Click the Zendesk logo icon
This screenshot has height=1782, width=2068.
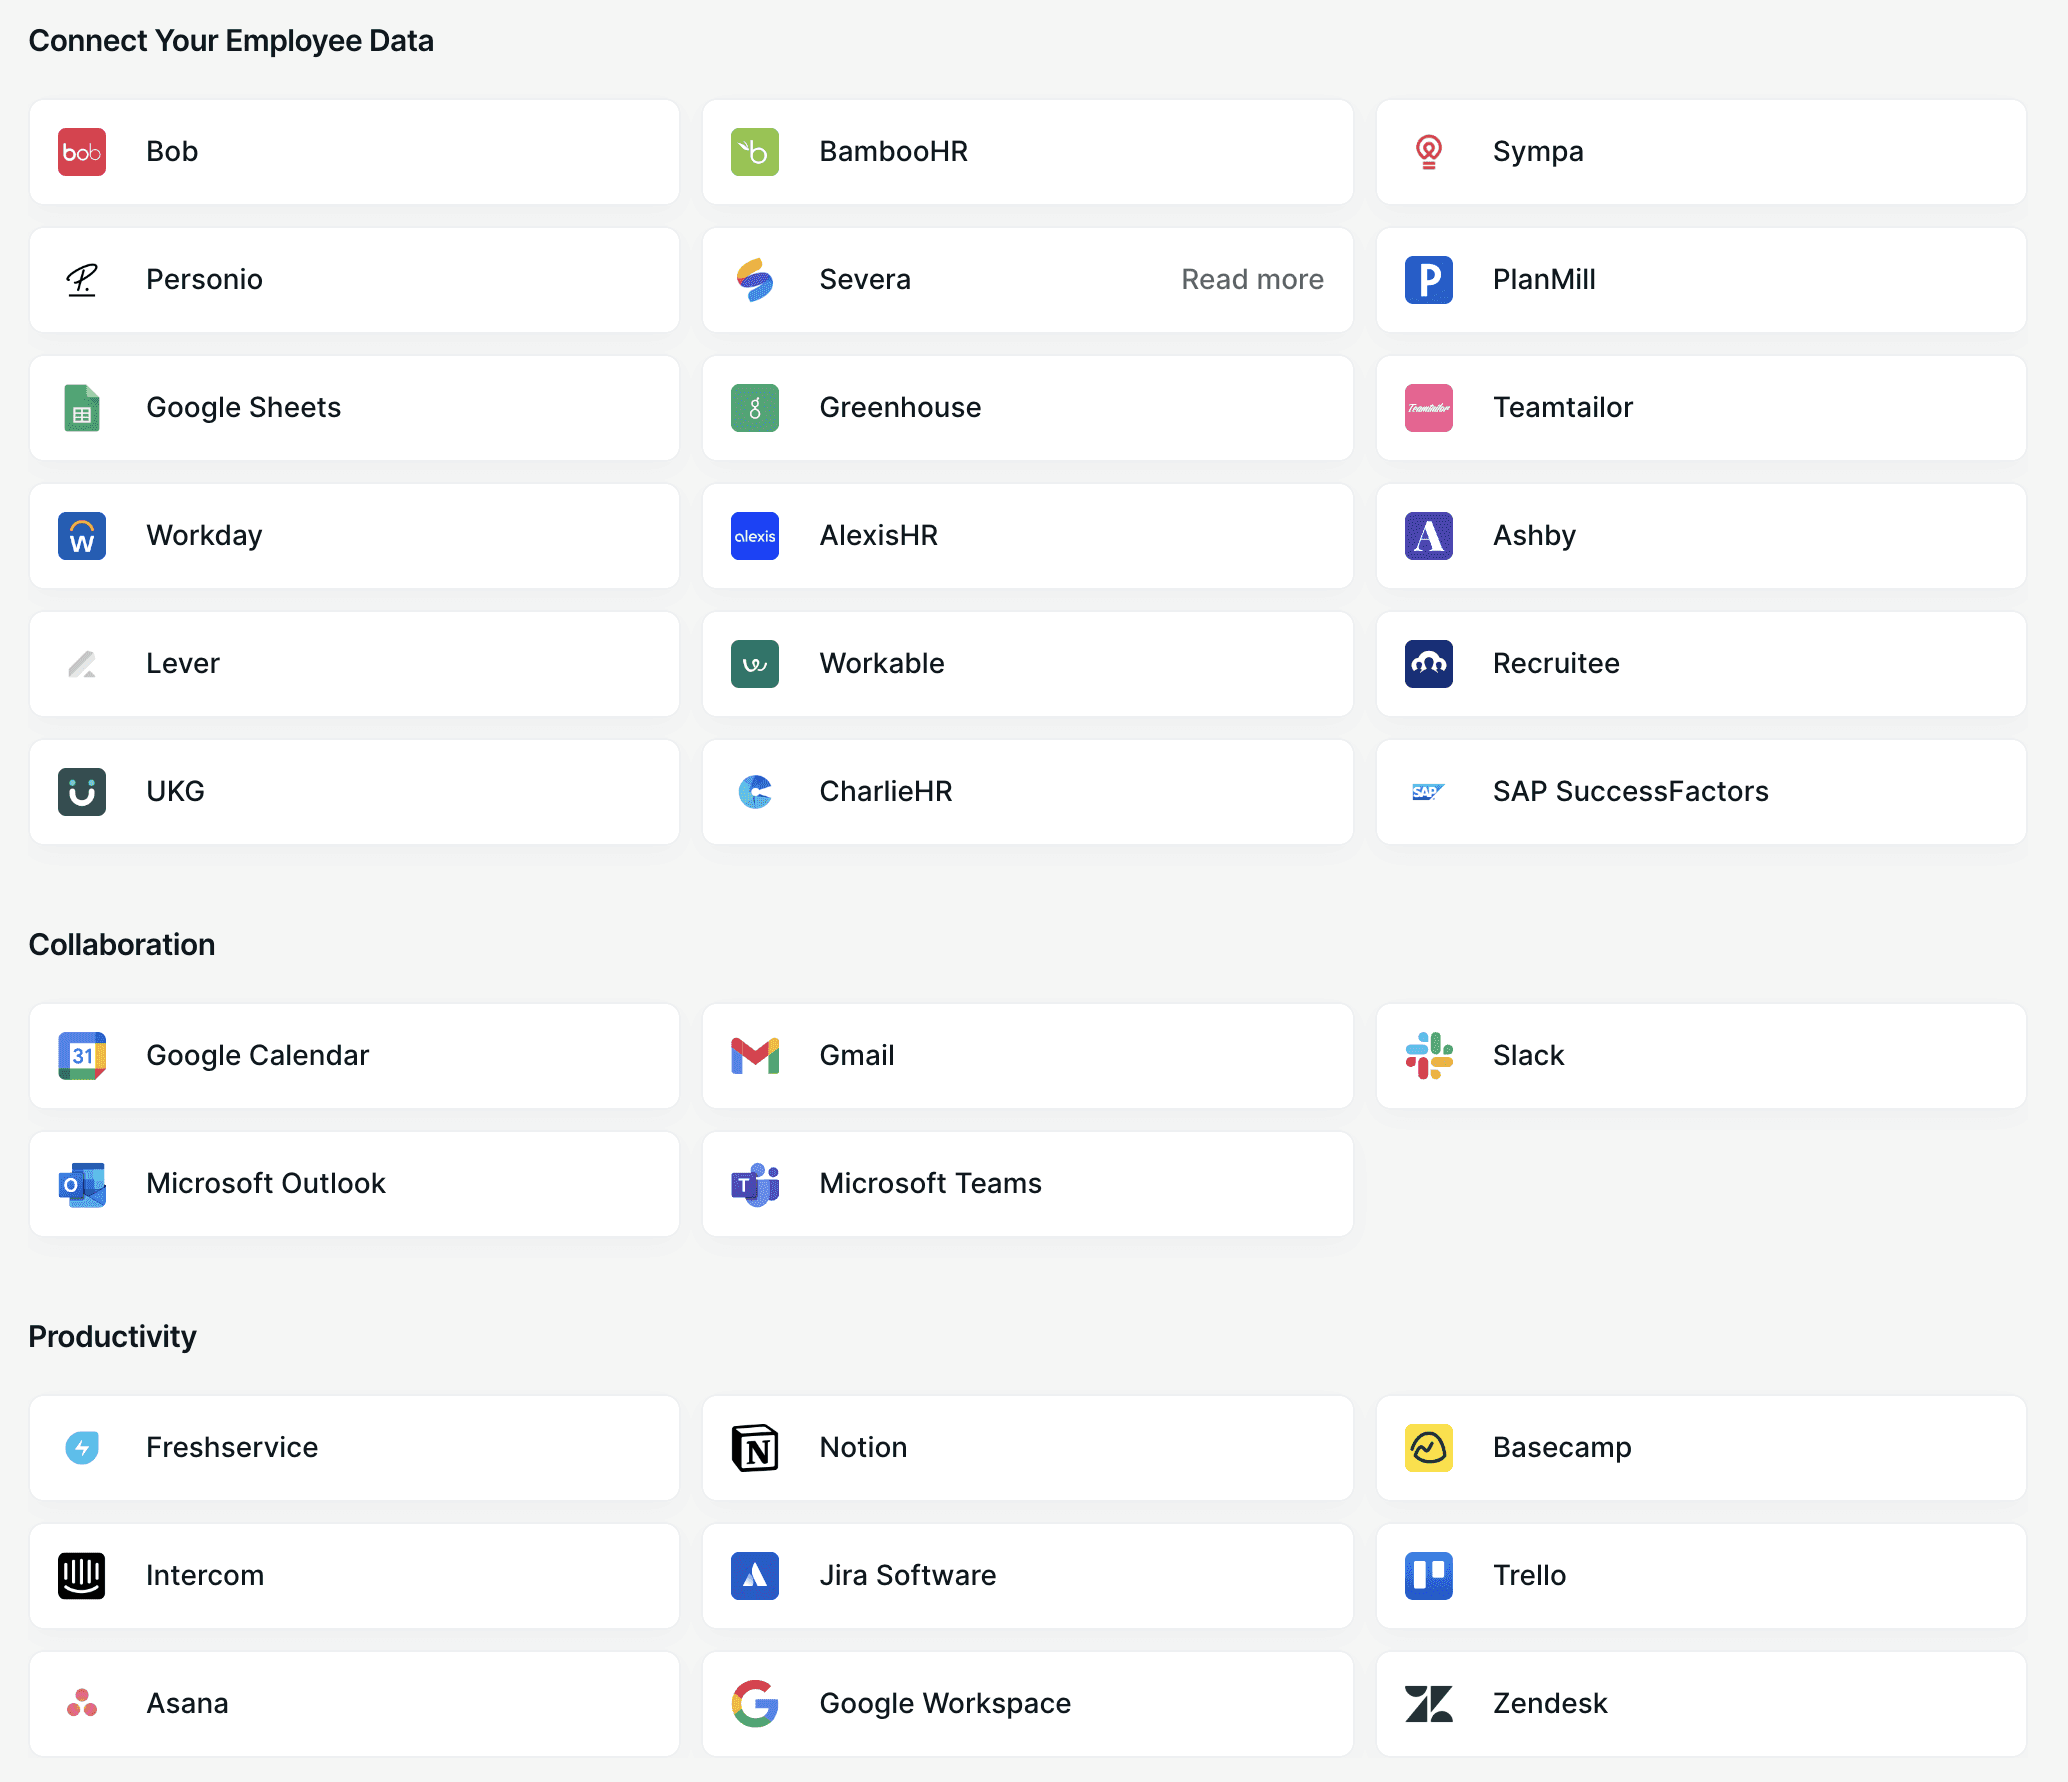1428,1704
